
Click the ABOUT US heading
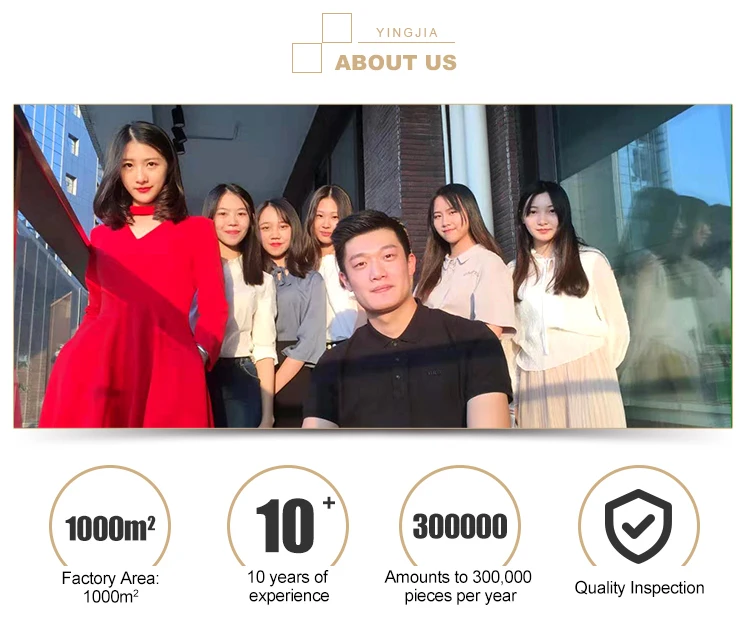(x=396, y=63)
